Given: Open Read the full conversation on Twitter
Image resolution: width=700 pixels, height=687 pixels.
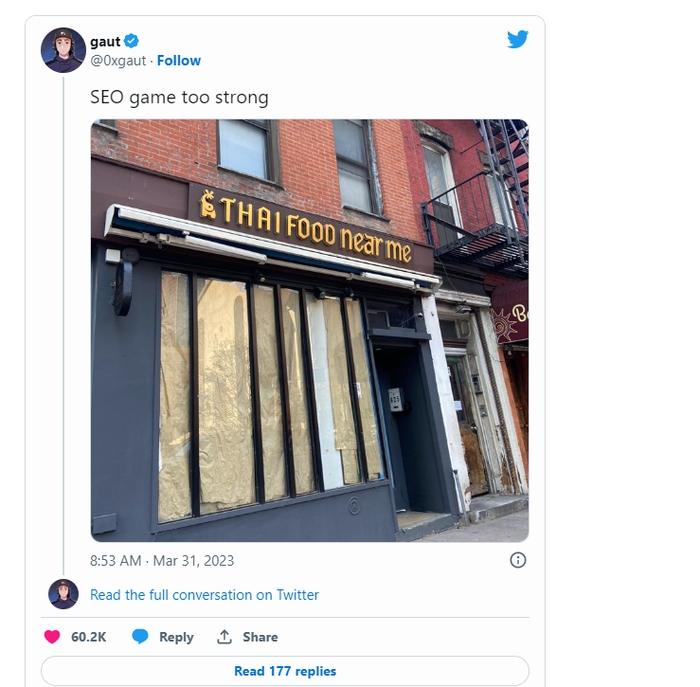Looking at the screenshot, I should click(x=204, y=595).
